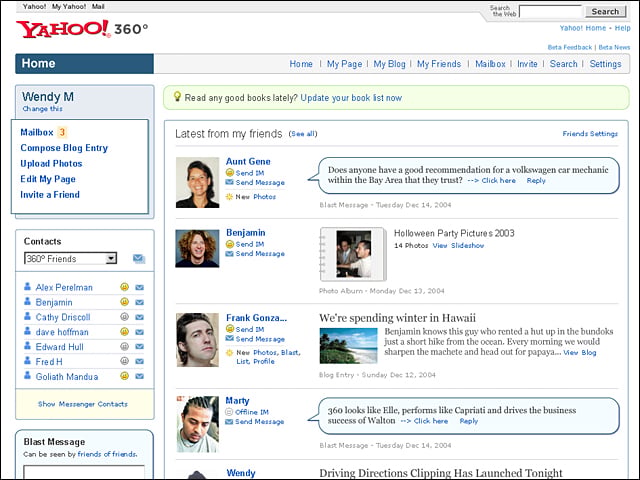This screenshot has width=640, height=480.
Task: Click Benjamin's profile photo
Action: (x=197, y=249)
